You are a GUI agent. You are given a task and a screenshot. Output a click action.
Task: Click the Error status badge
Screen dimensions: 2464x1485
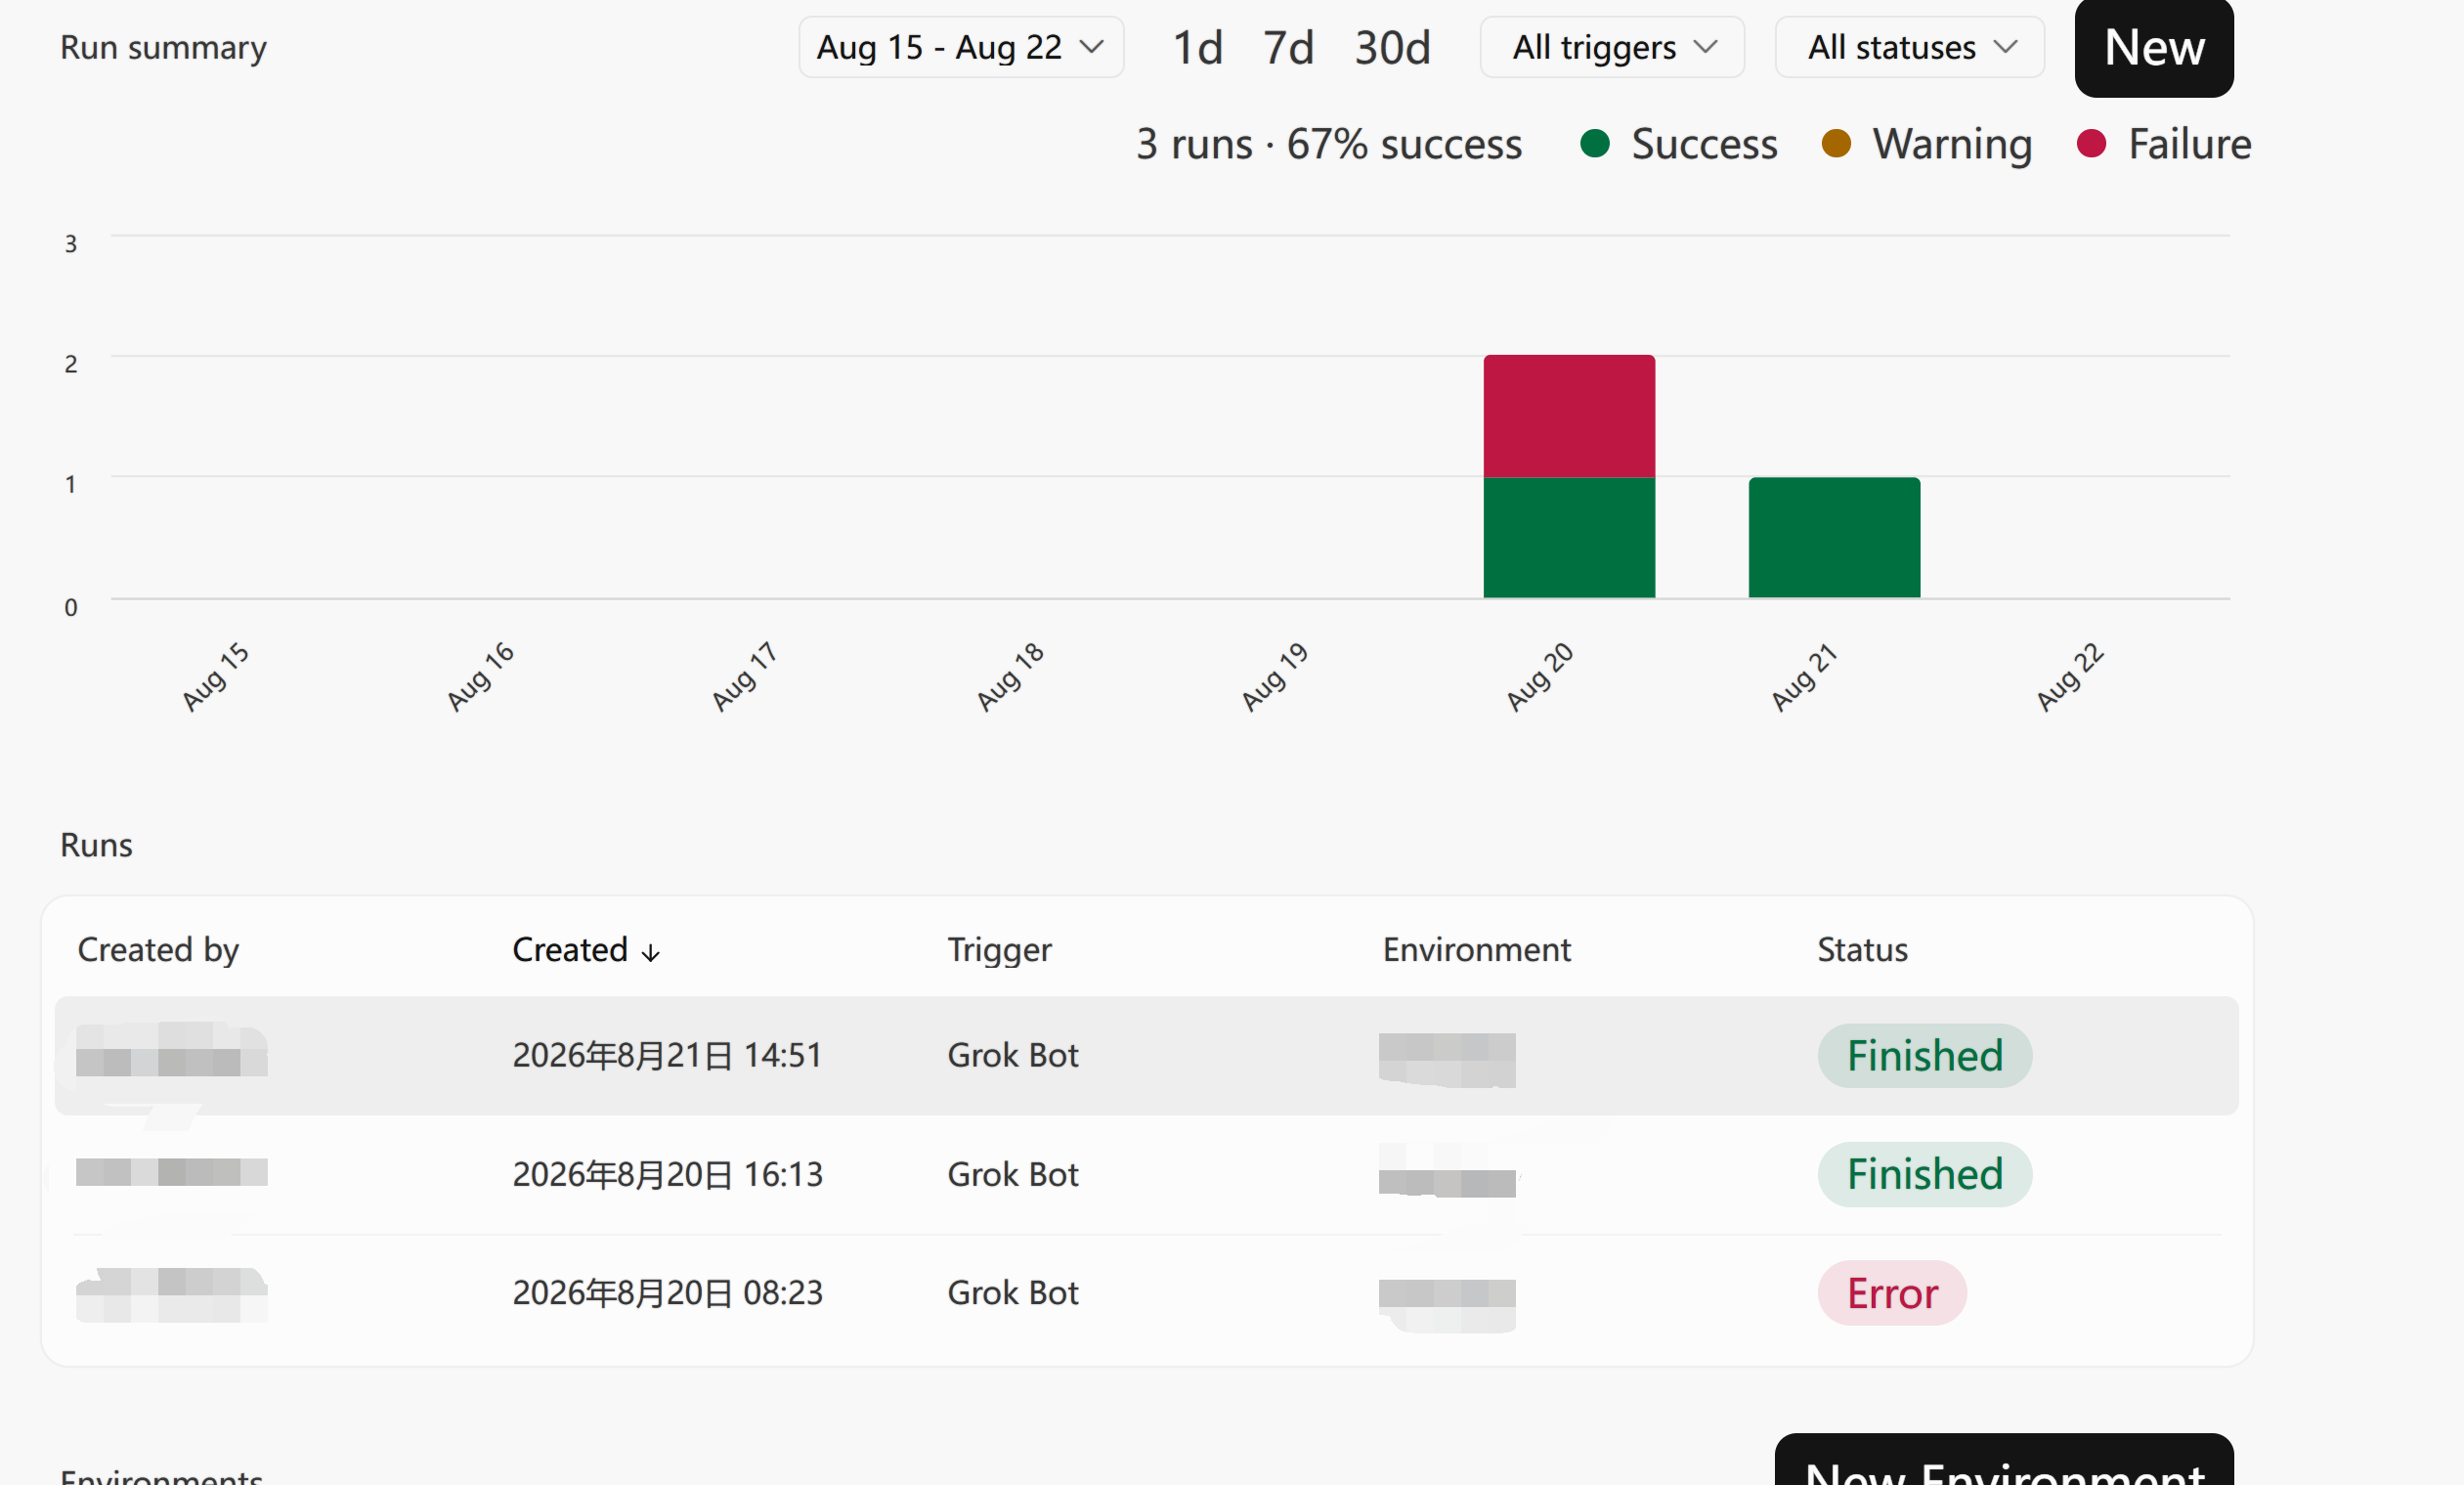(x=1892, y=1293)
